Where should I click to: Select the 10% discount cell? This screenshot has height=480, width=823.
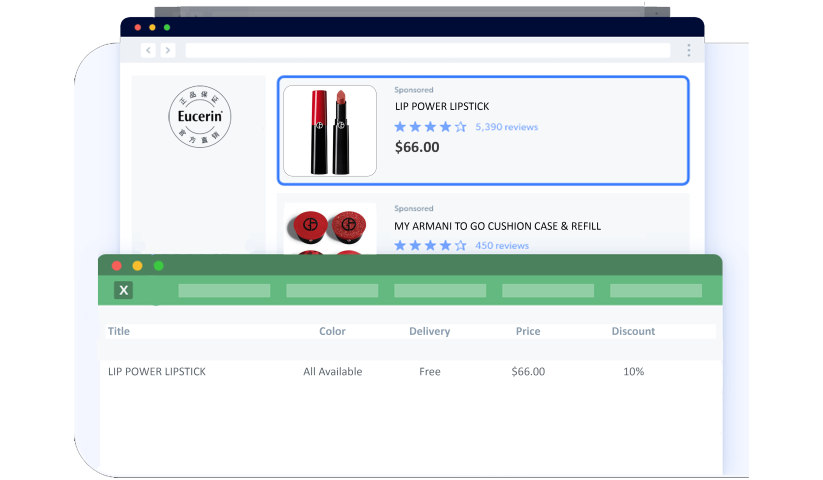634,371
